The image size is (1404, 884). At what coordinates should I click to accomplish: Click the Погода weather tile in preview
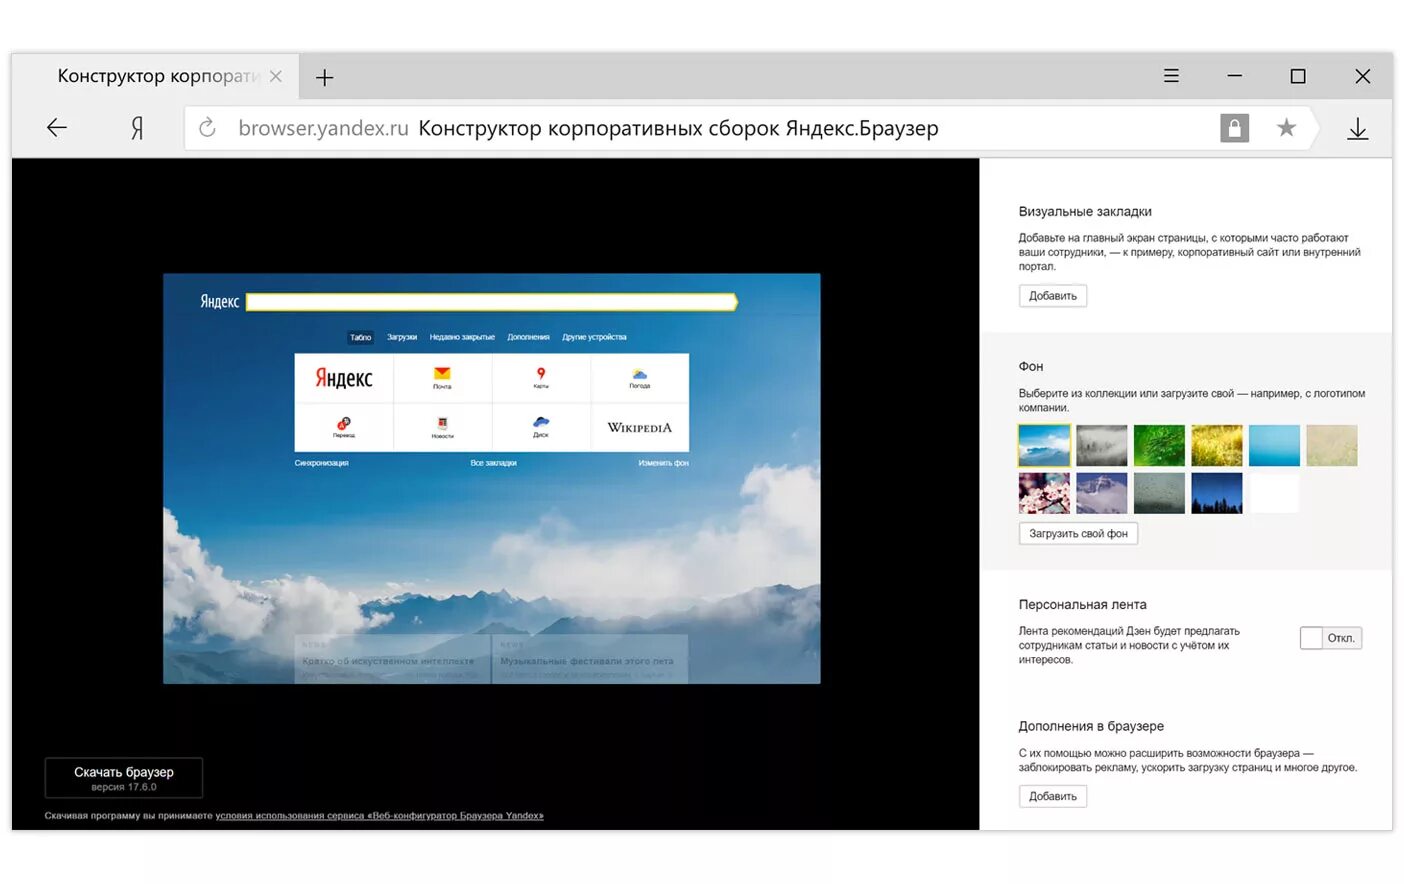(x=640, y=378)
